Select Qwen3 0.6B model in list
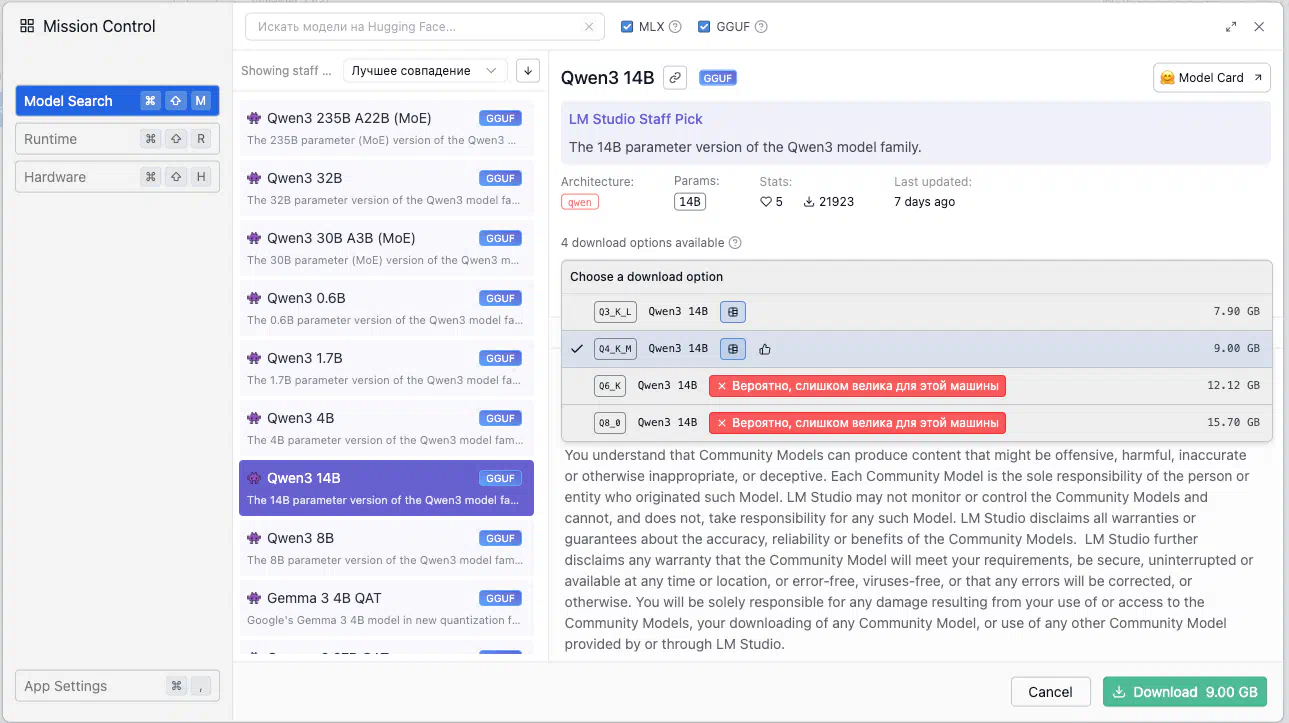Screen dimensions: 1289x723 (x=386, y=308)
